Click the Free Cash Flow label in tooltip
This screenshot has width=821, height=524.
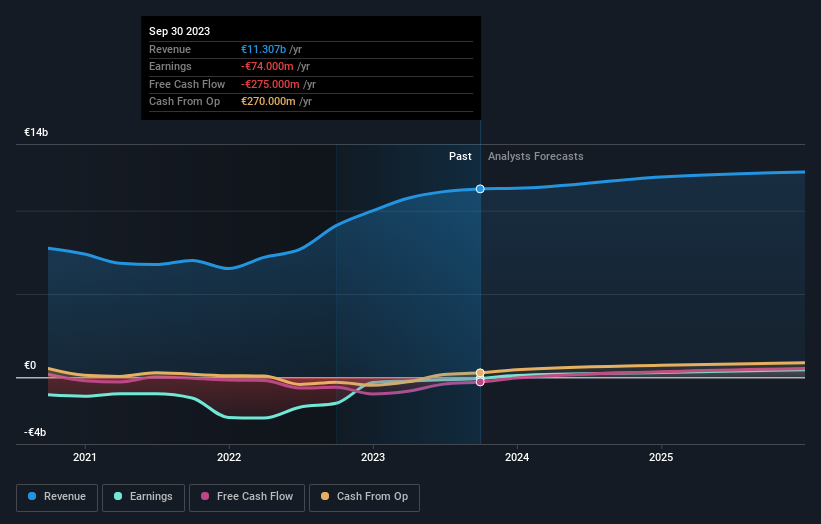click(x=187, y=84)
